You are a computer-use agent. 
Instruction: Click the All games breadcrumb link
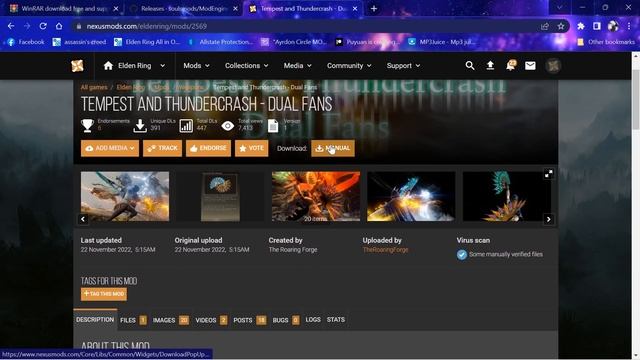(94, 87)
